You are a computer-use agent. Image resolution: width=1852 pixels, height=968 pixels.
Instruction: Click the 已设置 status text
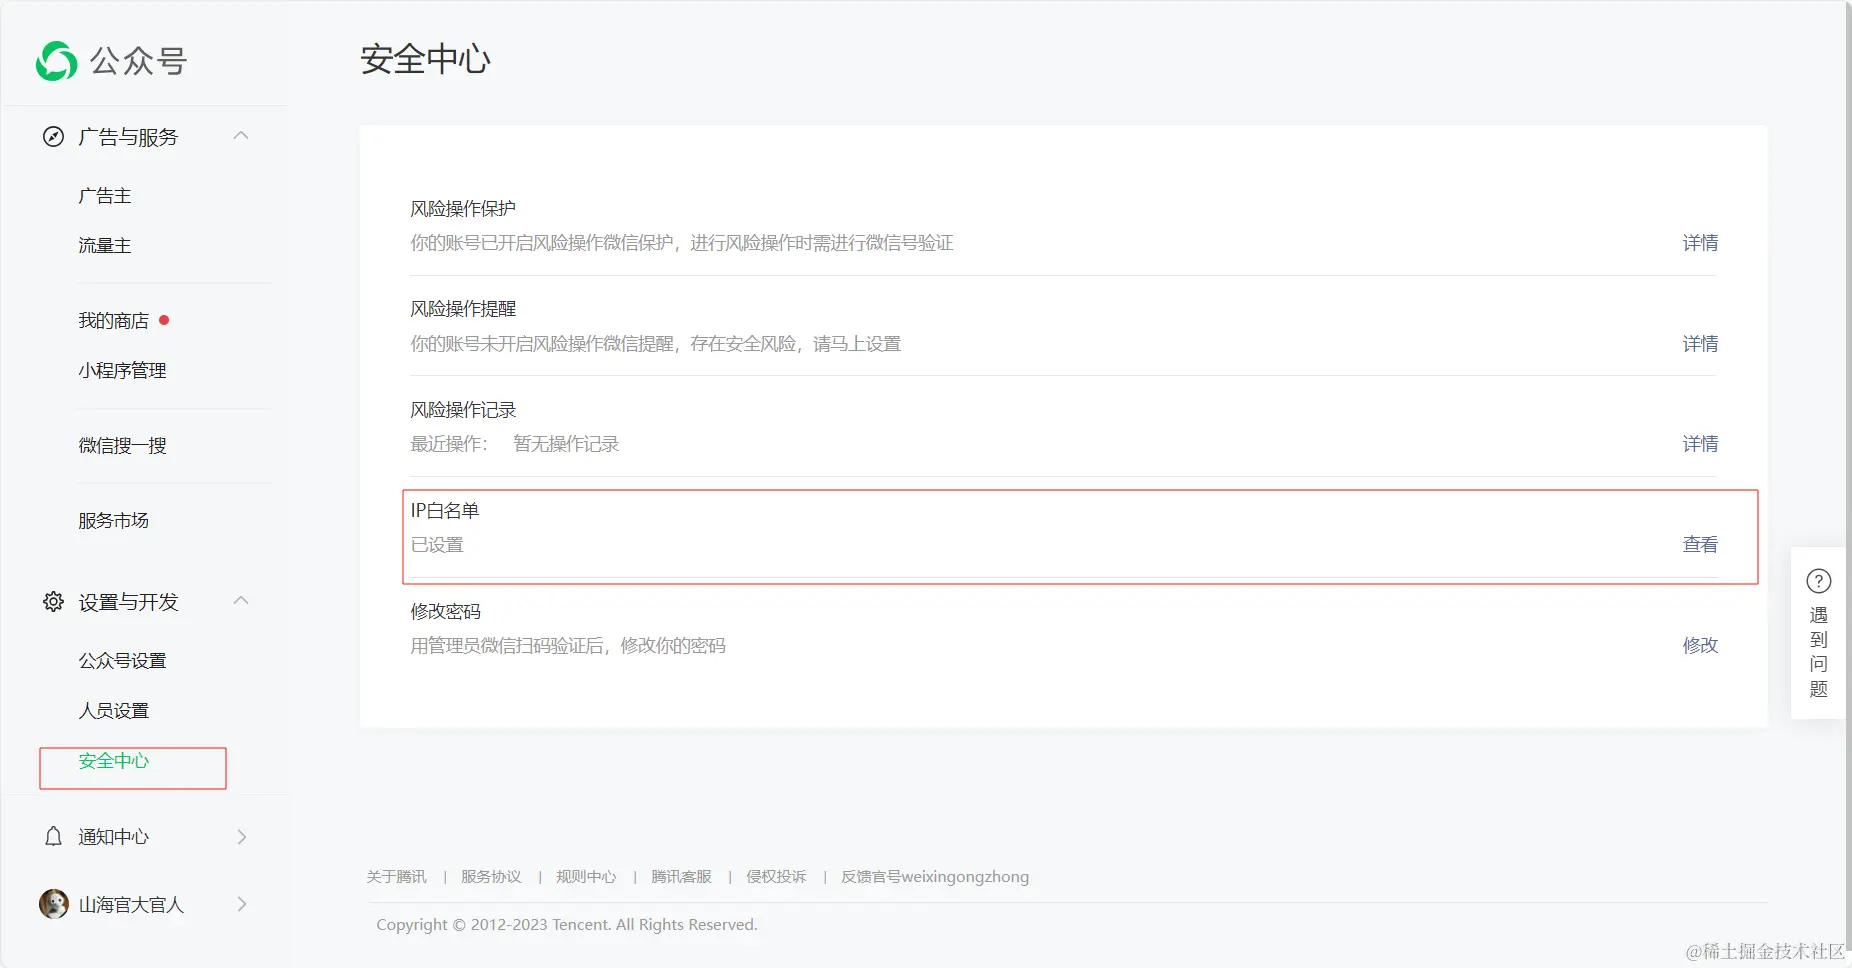[x=437, y=544]
